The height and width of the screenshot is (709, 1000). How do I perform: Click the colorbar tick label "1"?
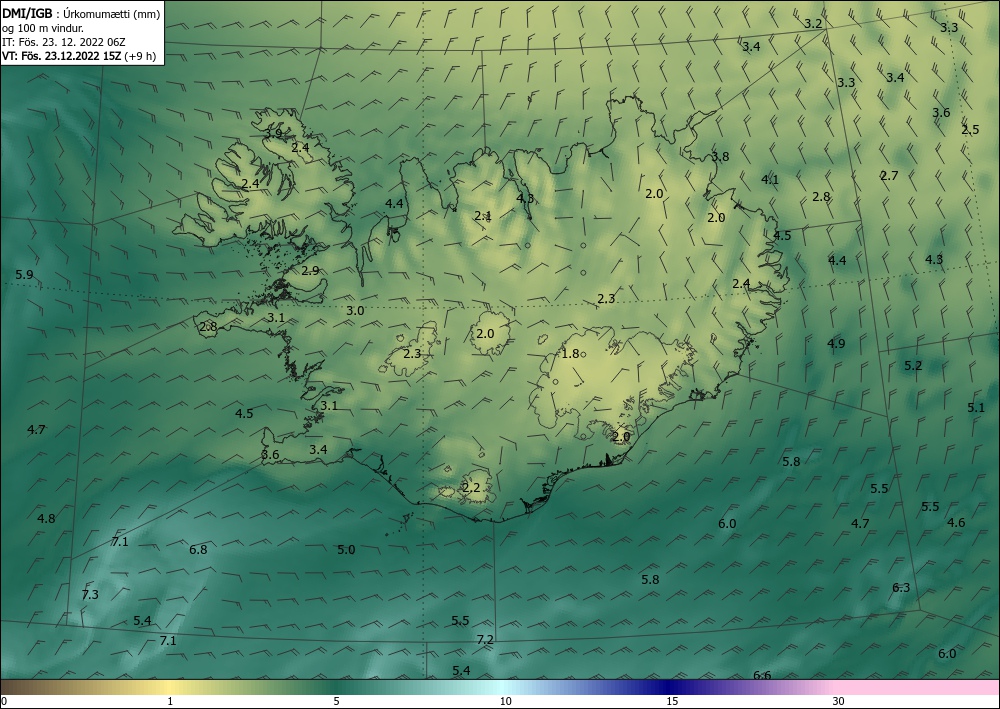pos(170,702)
